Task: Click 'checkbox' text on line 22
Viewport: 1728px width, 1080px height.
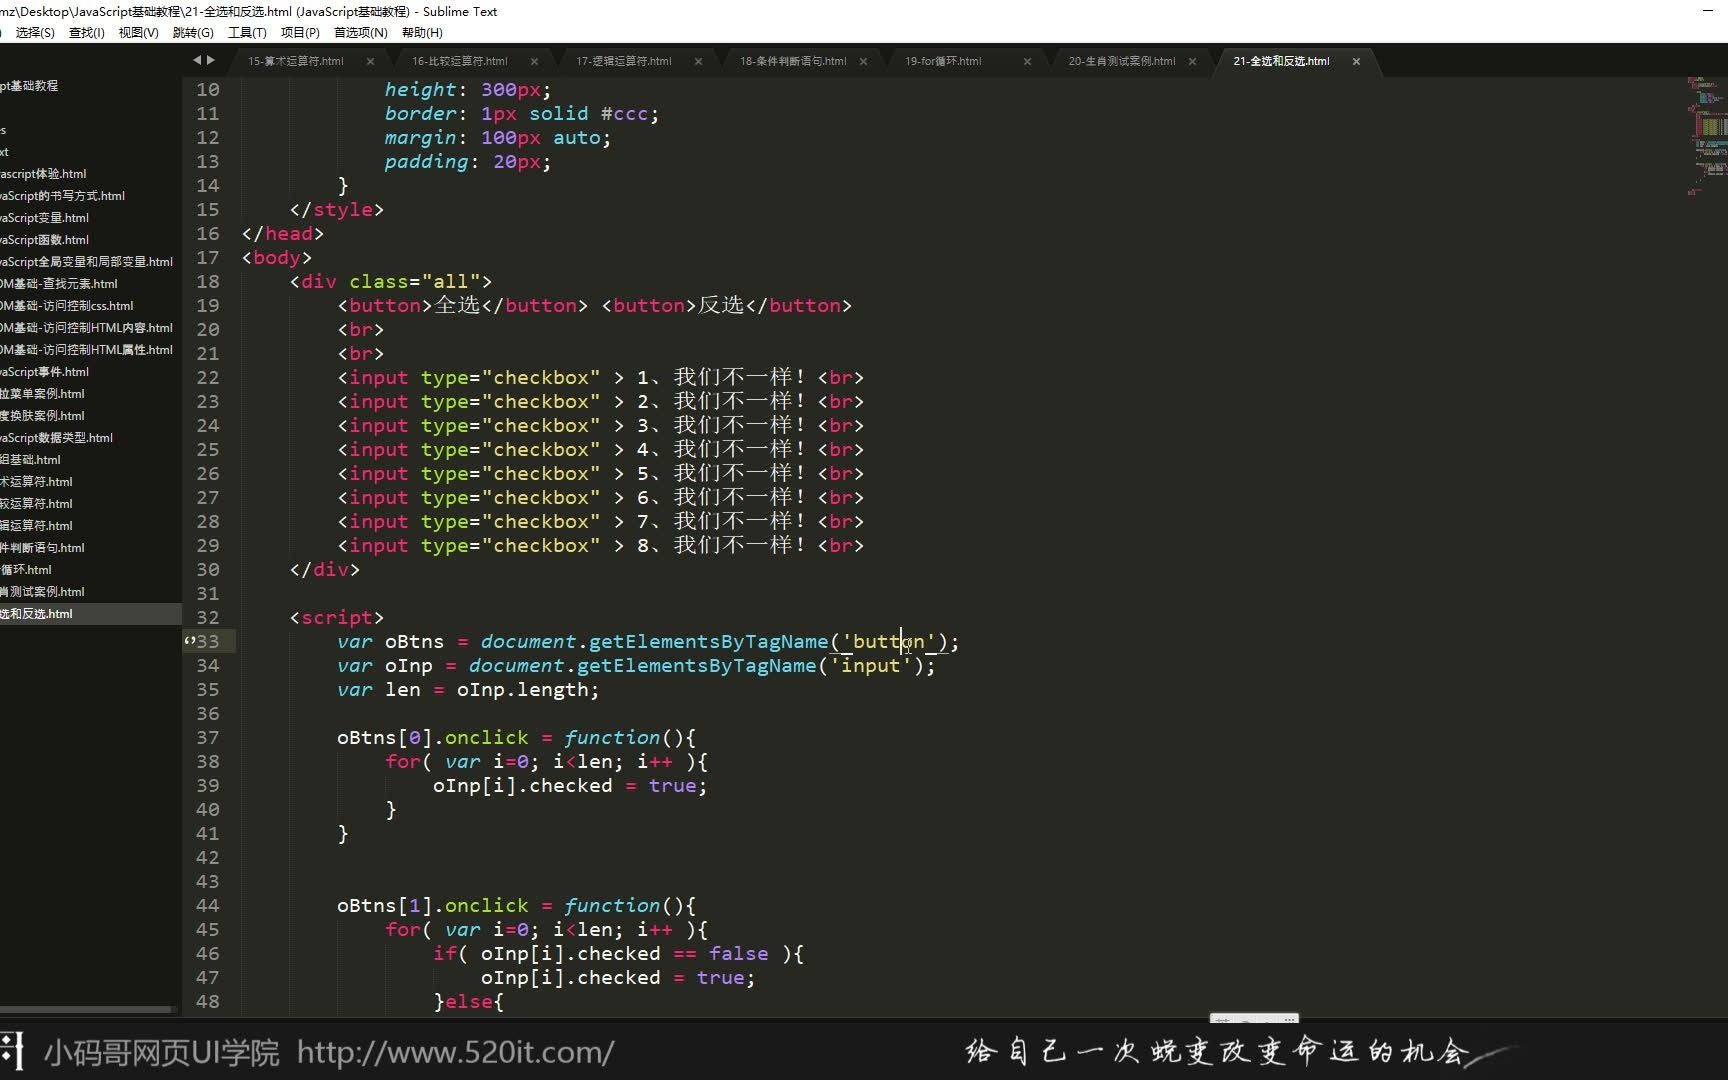Action: click(541, 377)
